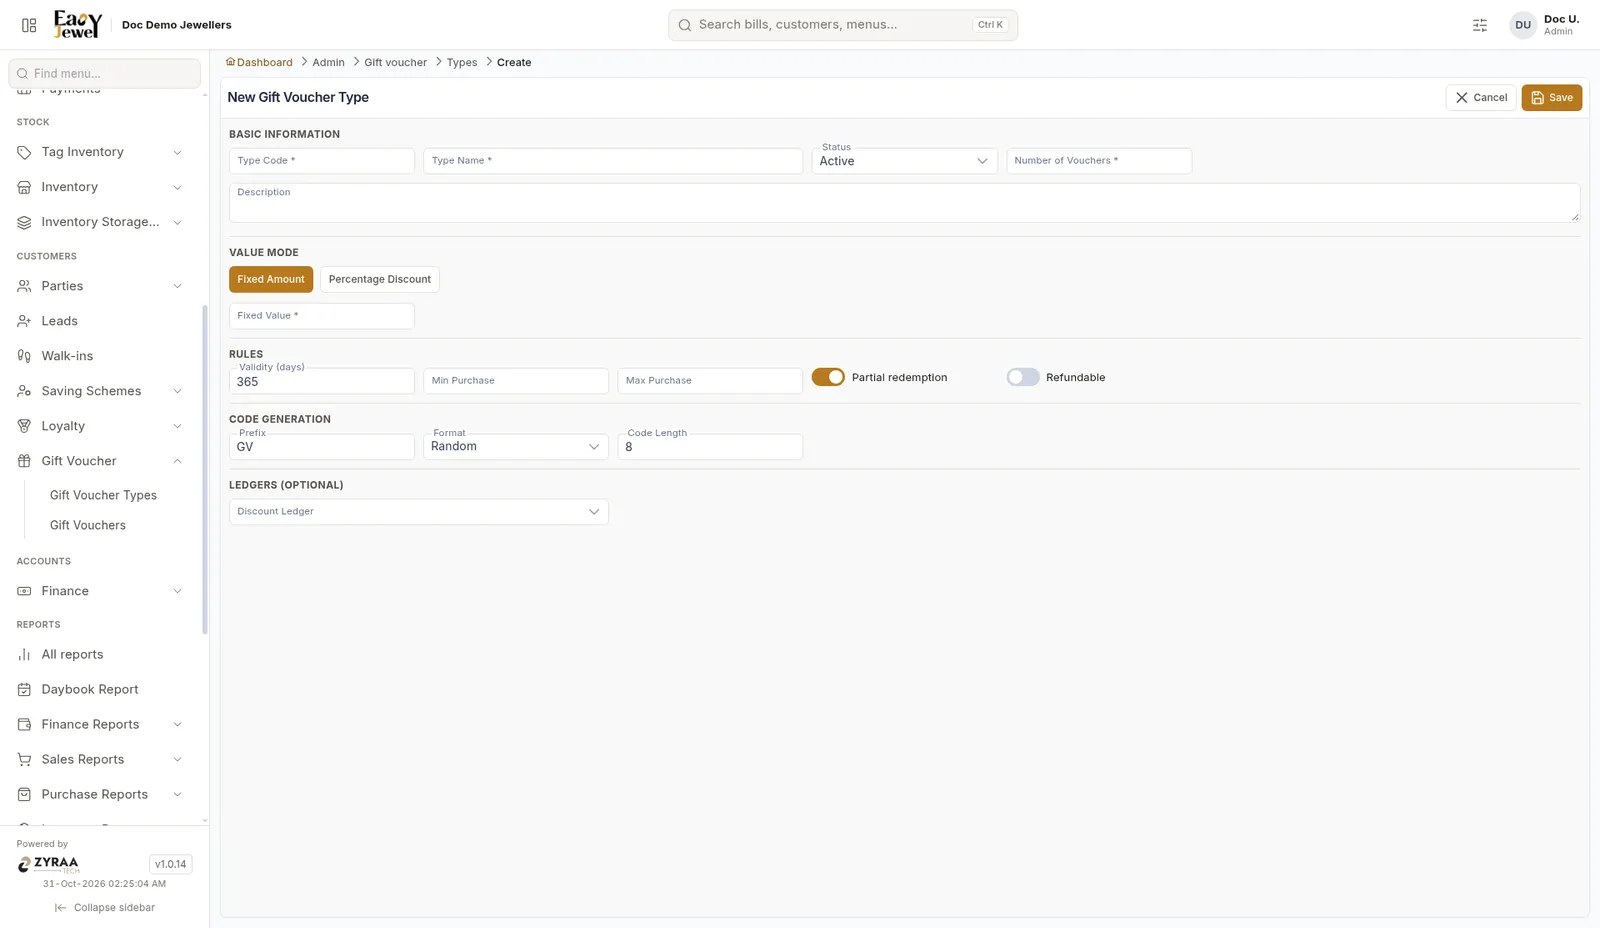This screenshot has height=928, width=1600.
Task: Disable the Partial redemption toggle
Action: (828, 377)
